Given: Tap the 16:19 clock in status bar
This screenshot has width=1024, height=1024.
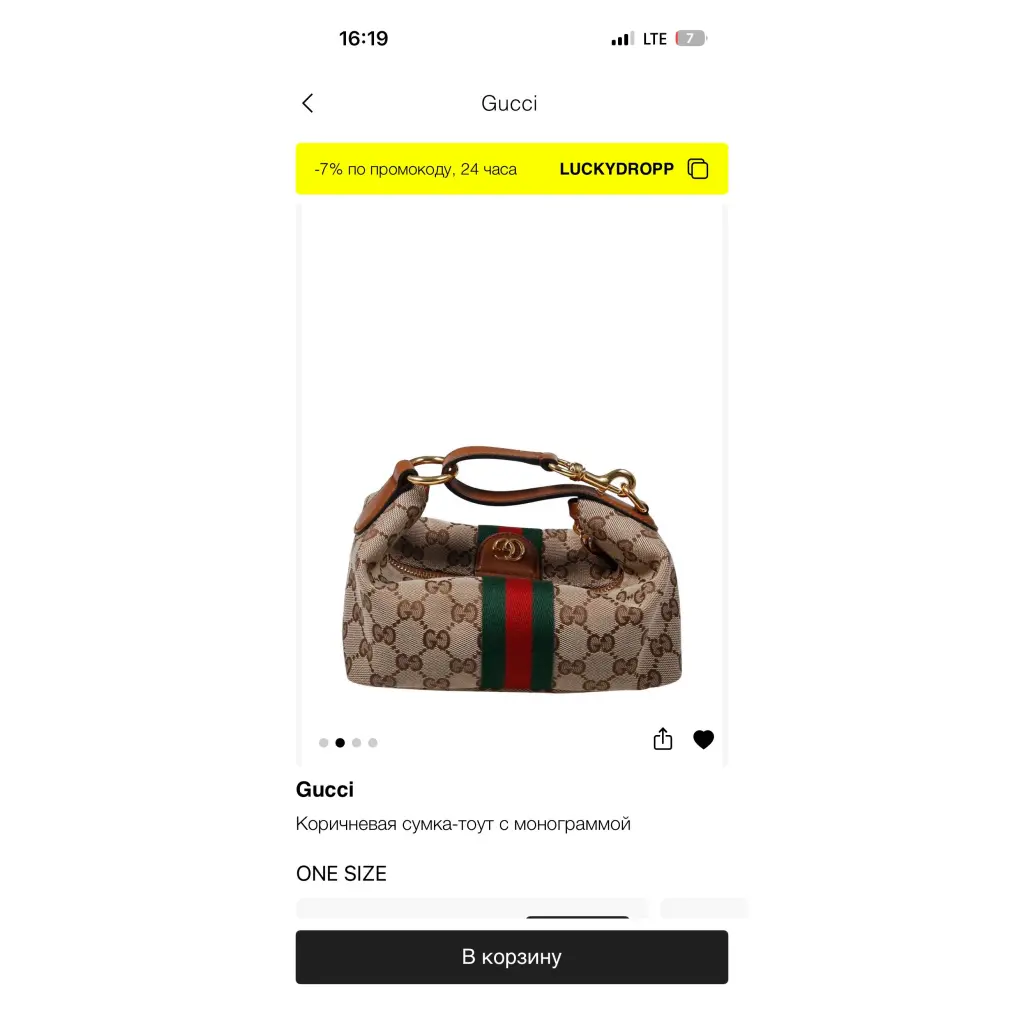Looking at the screenshot, I should tap(363, 39).
